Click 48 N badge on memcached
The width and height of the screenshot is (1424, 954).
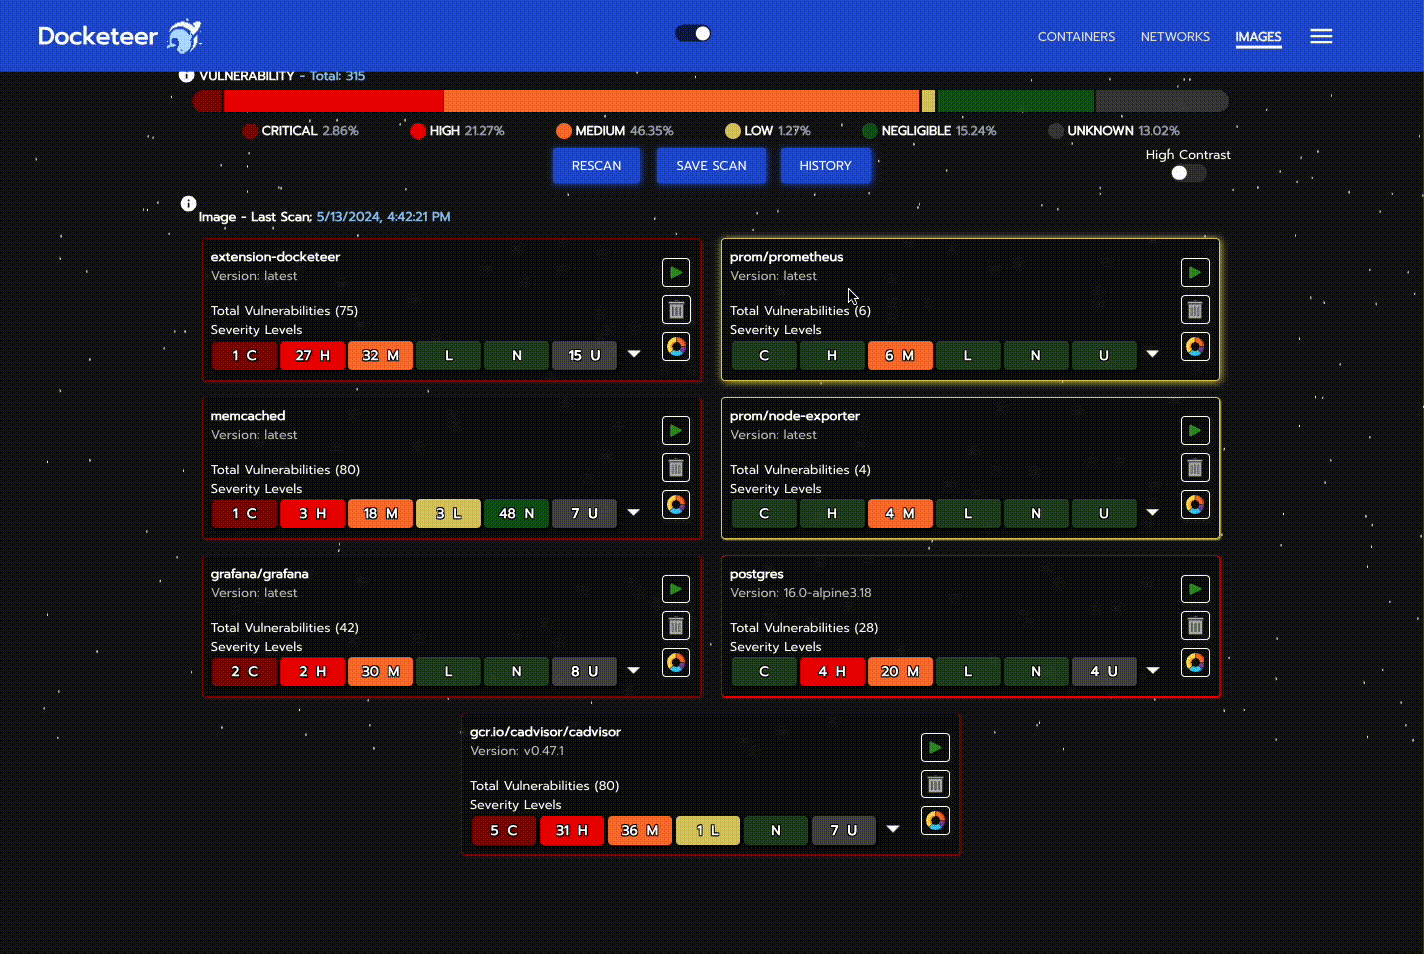(516, 514)
